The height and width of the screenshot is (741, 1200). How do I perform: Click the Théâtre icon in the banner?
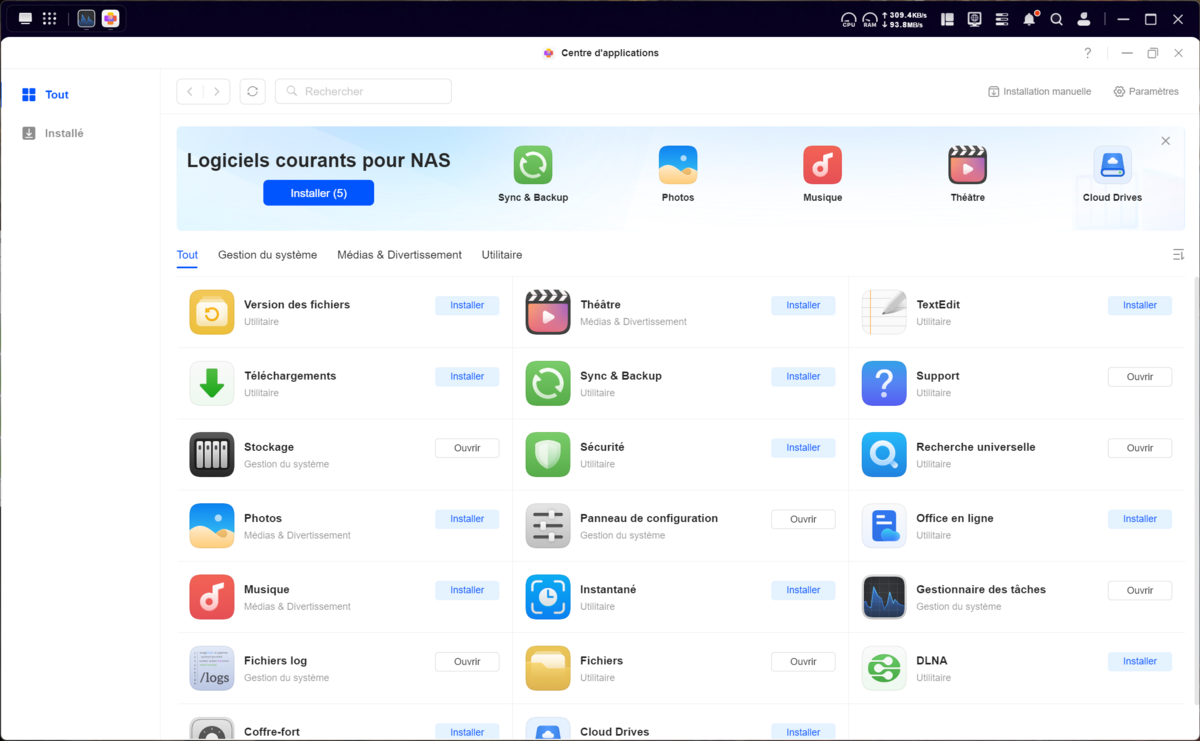point(967,166)
